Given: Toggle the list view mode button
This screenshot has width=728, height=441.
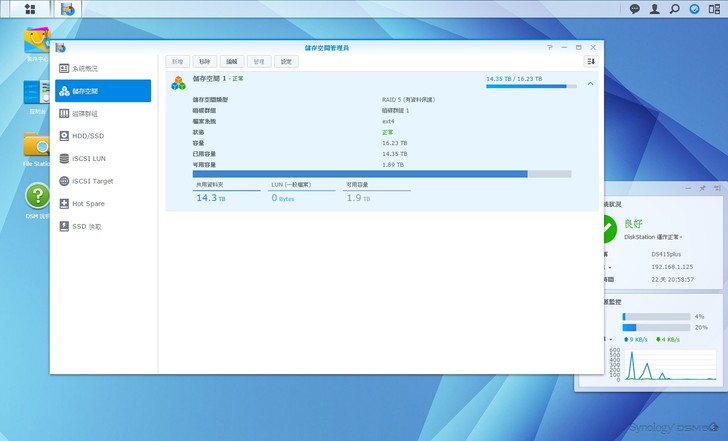Looking at the screenshot, I should [590, 62].
